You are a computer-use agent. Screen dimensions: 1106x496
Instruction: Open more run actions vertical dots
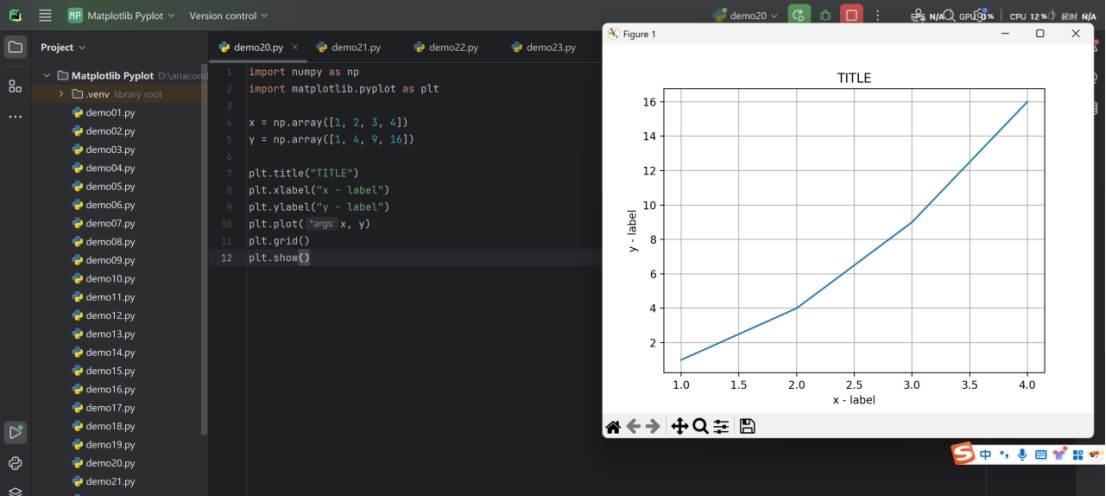click(x=877, y=15)
